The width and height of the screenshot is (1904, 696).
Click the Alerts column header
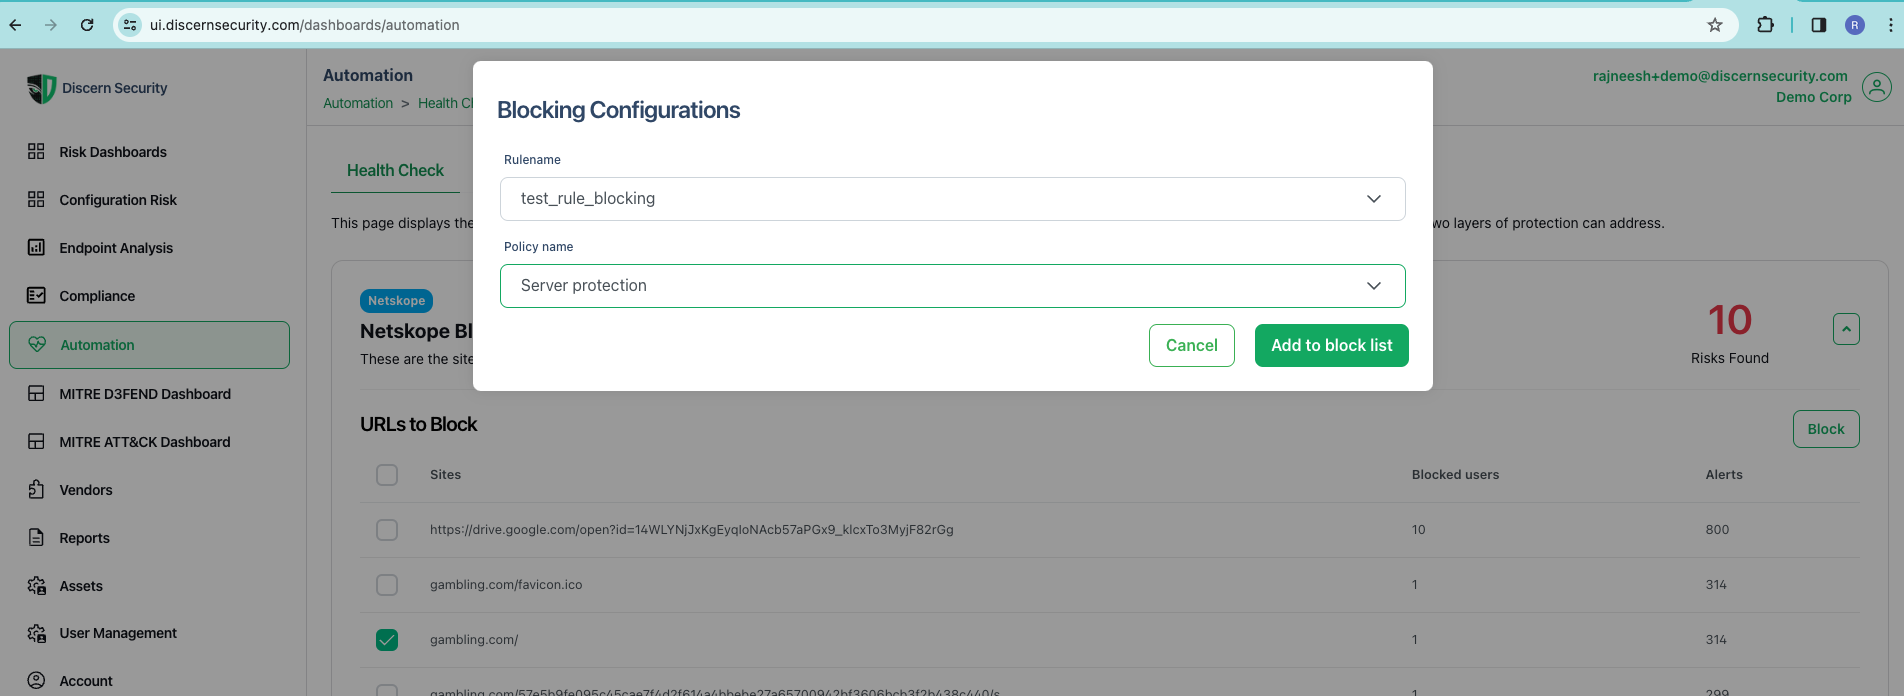tap(1724, 475)
